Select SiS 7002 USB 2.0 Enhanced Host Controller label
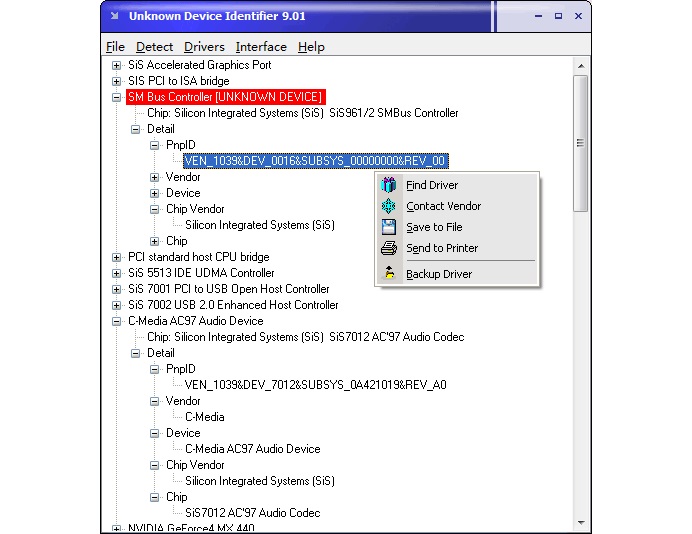692x534 pixels. click(x=233, y=305)
